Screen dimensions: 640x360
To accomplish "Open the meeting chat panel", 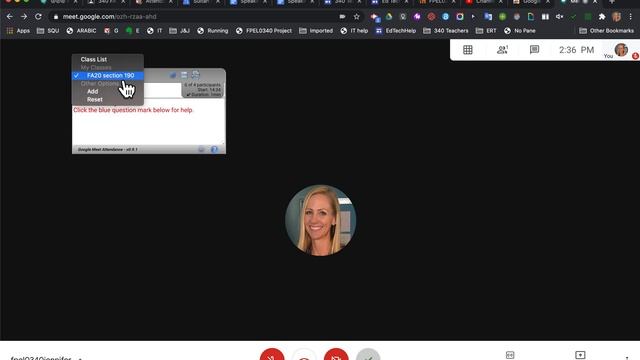I will [x=534, y=50].
